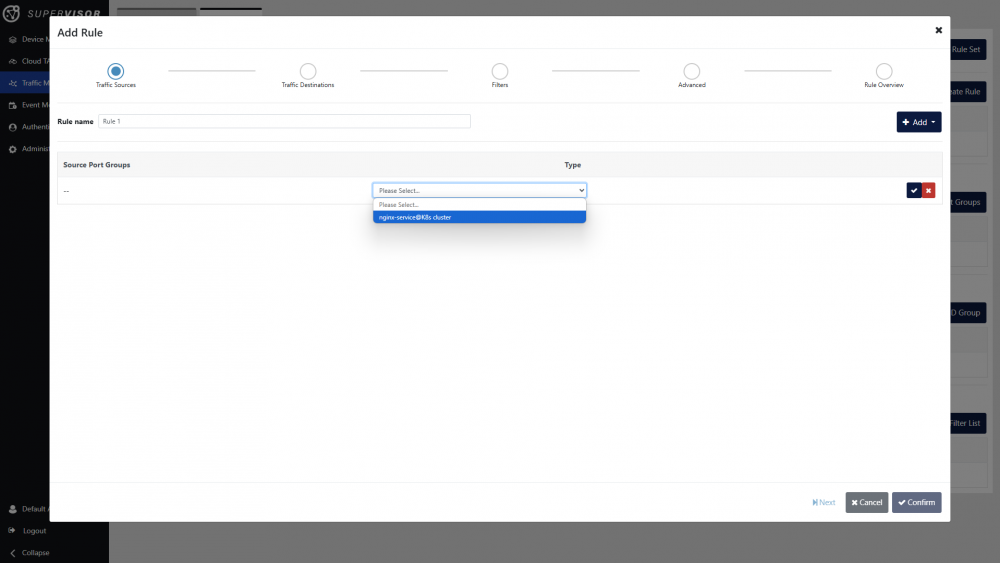This screenshot has width=1000, height=563.
Task: Select the Filters step circle
Action: point(500,71)
